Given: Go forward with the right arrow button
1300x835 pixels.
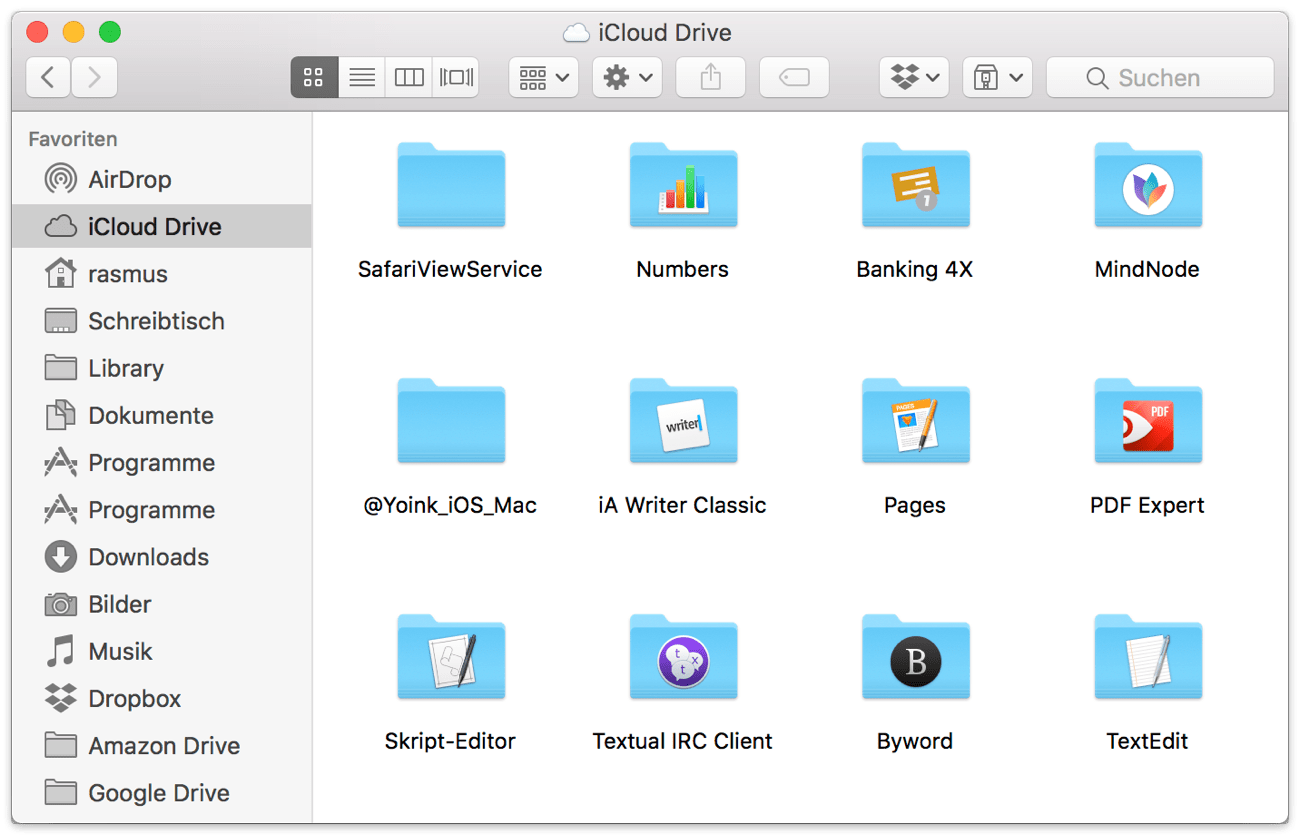Looking at the screenshot, I should (94, 77).
